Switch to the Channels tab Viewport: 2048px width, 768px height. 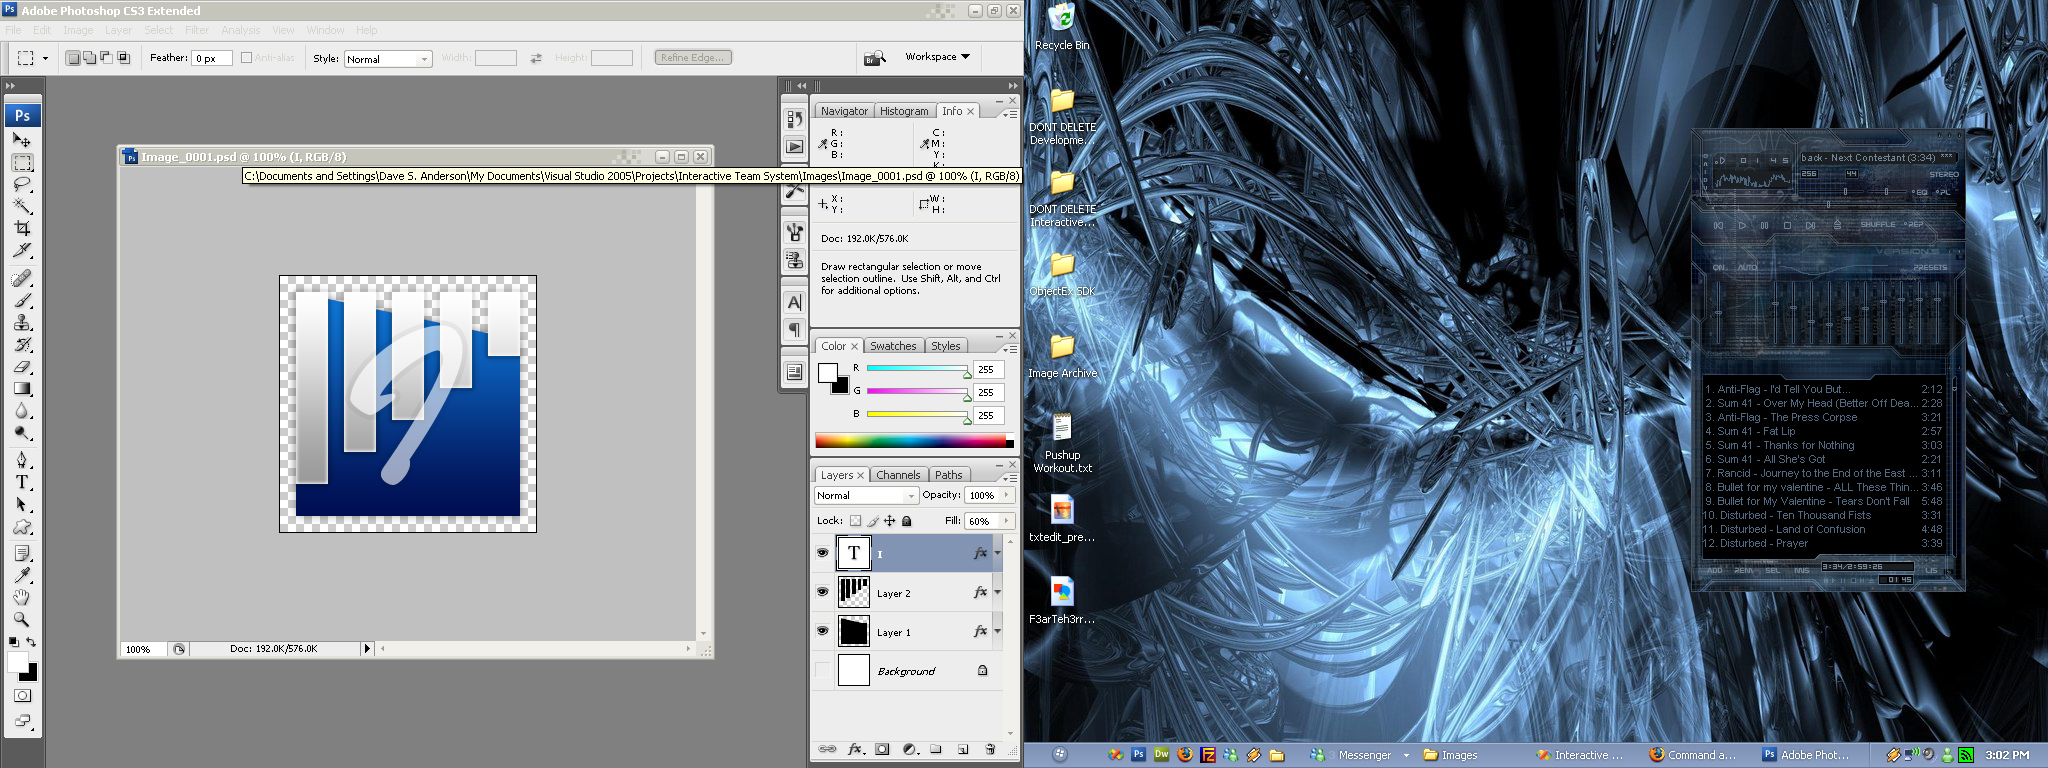point(898,475)
